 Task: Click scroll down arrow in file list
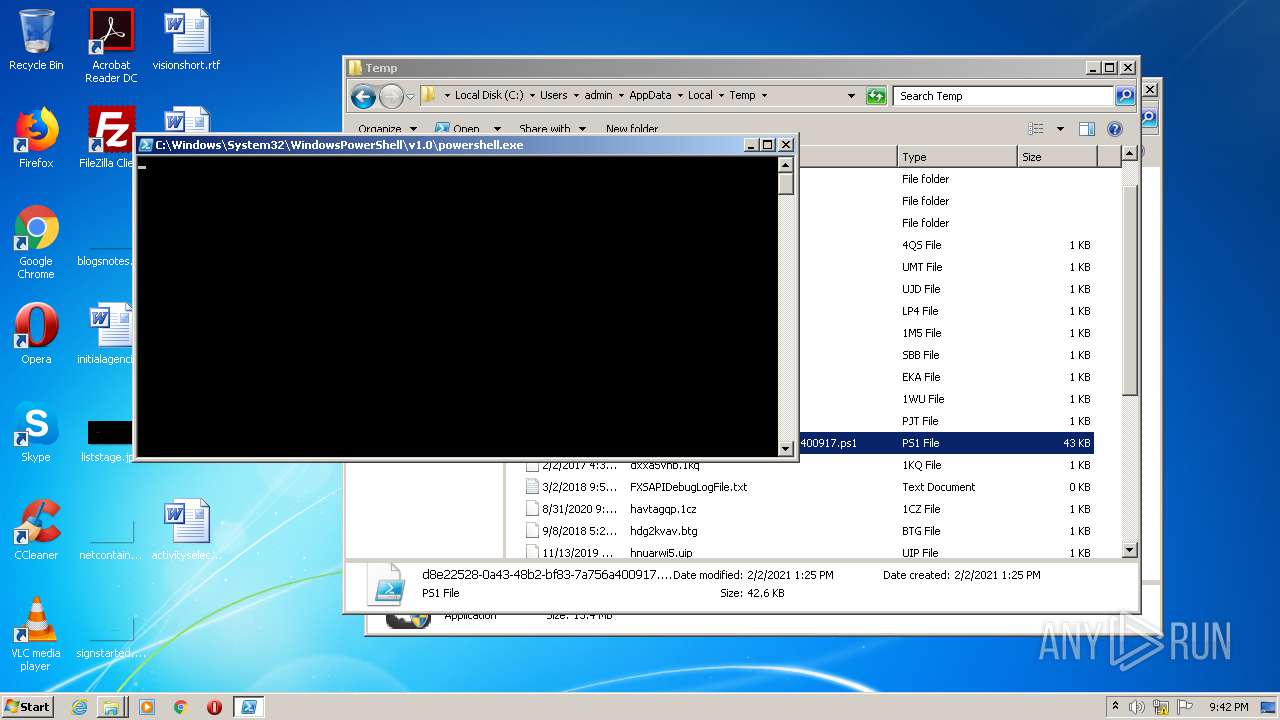pos(1130,550)
